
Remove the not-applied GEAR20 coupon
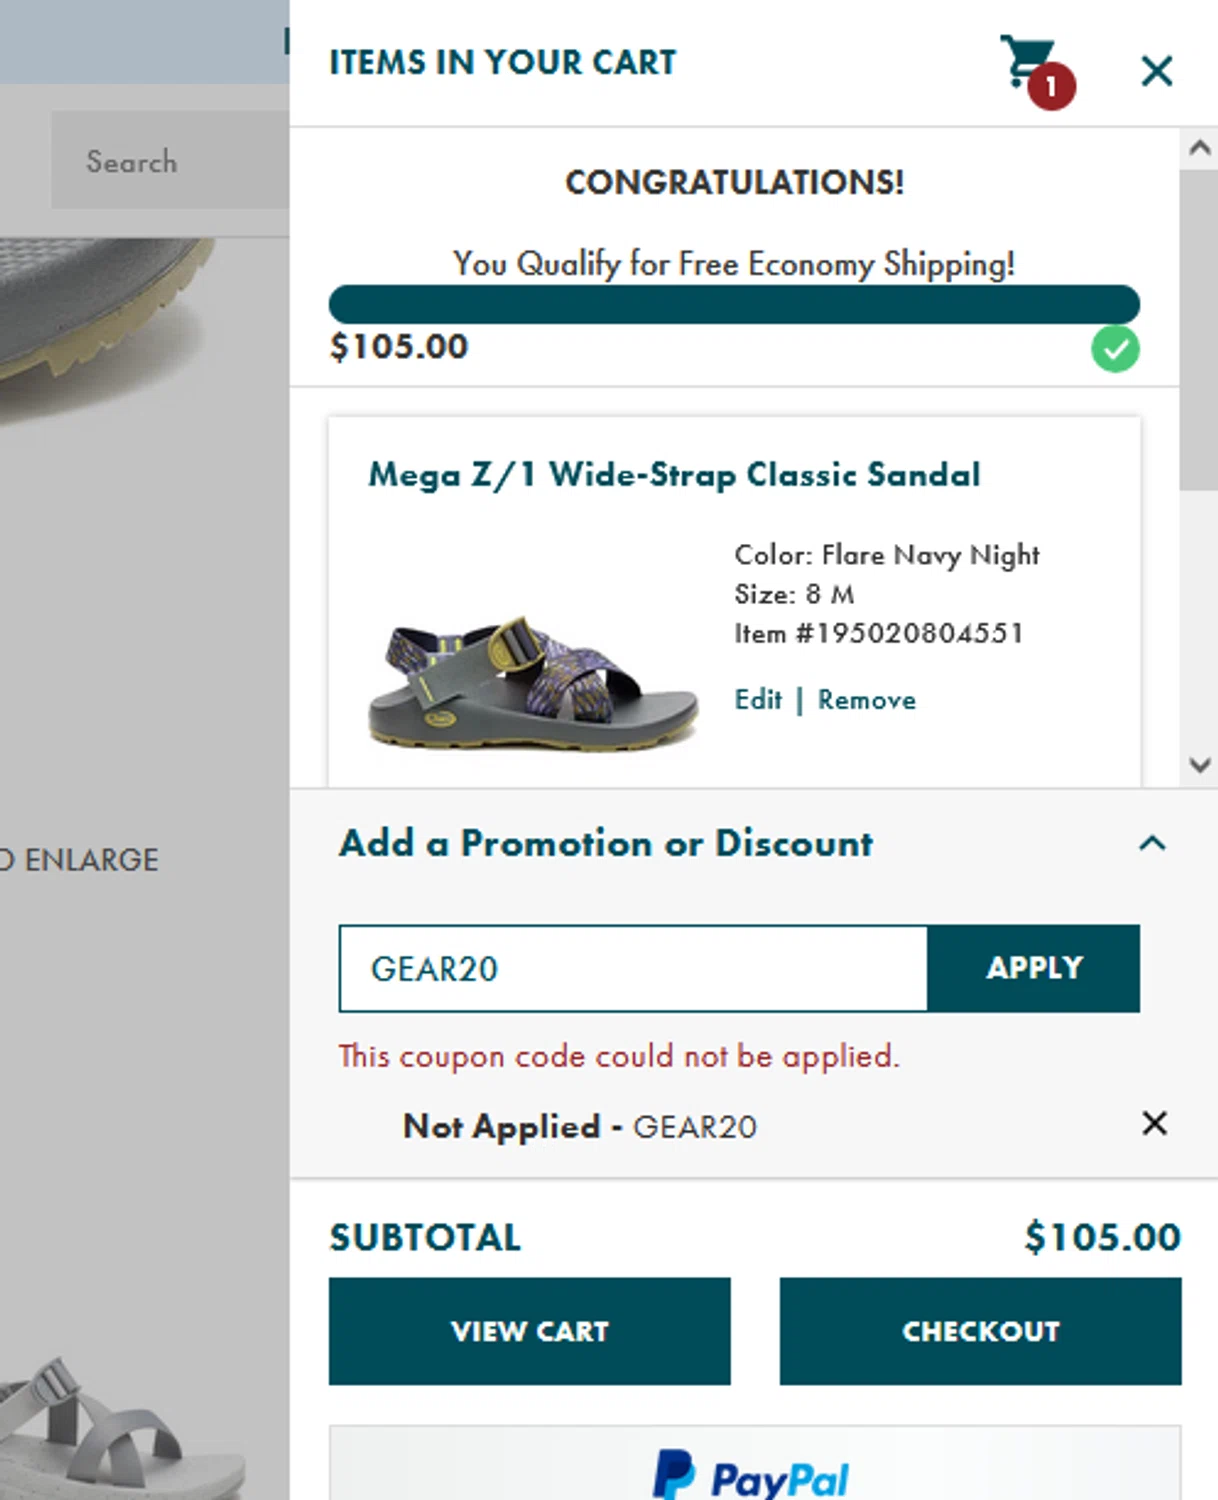(x=1154, y=1123)
